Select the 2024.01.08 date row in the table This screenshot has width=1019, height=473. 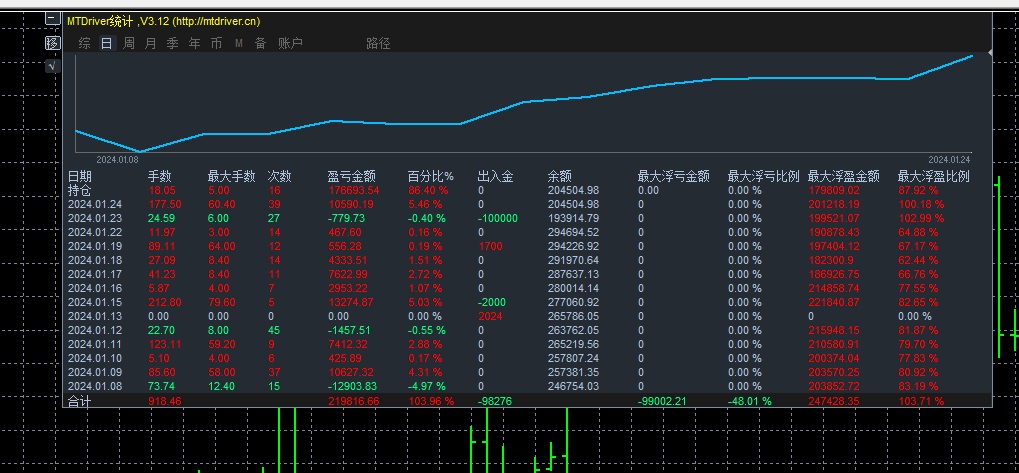(x=95, y=387)
